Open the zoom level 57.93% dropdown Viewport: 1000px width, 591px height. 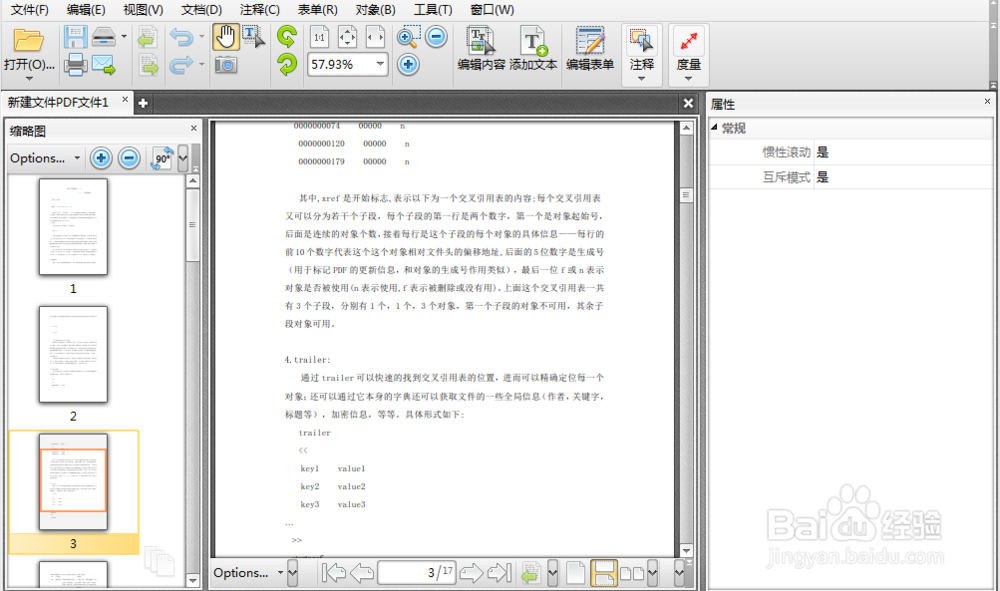tap(380, 64)
